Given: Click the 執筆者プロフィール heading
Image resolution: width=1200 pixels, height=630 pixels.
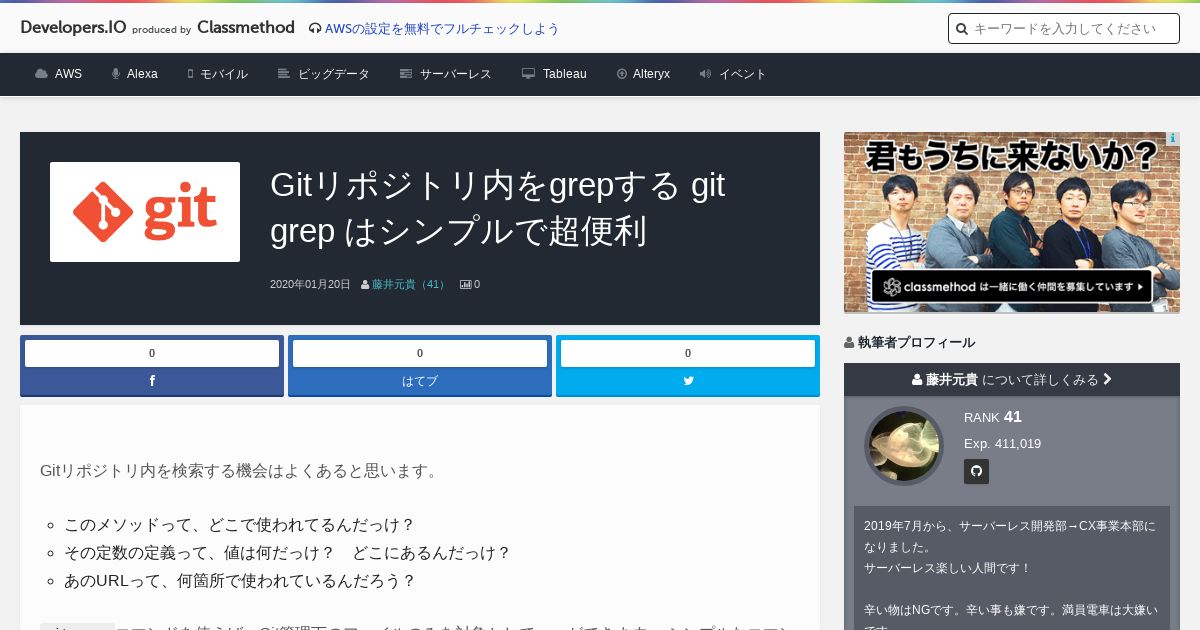Looking at the screenshot, I should 909,342.
